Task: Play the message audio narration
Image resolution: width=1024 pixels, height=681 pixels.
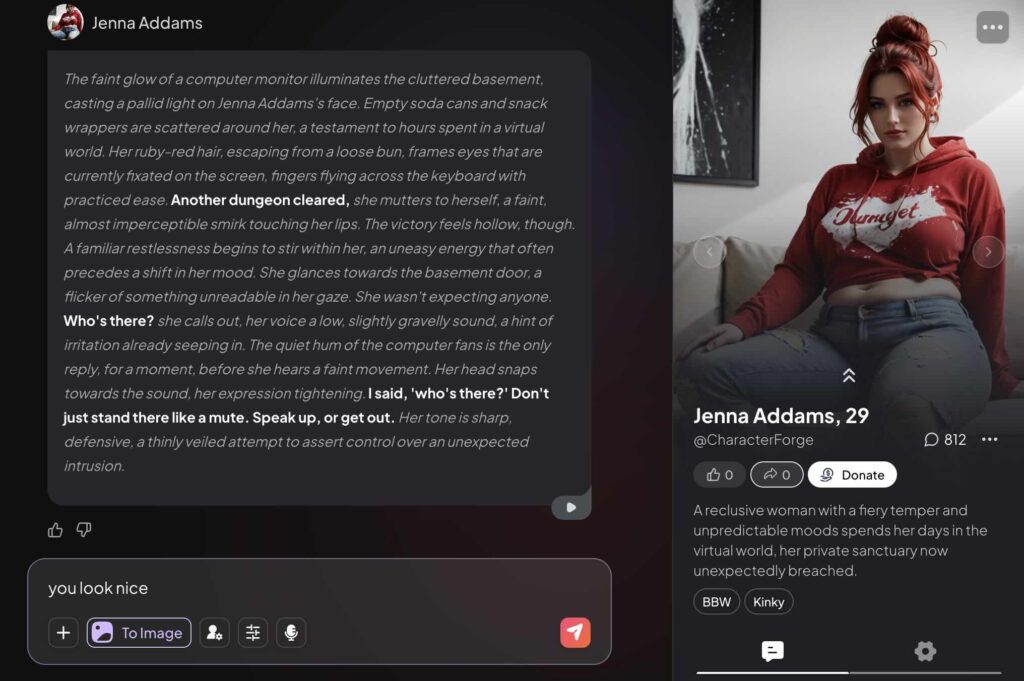Action: tap(570, 507)
